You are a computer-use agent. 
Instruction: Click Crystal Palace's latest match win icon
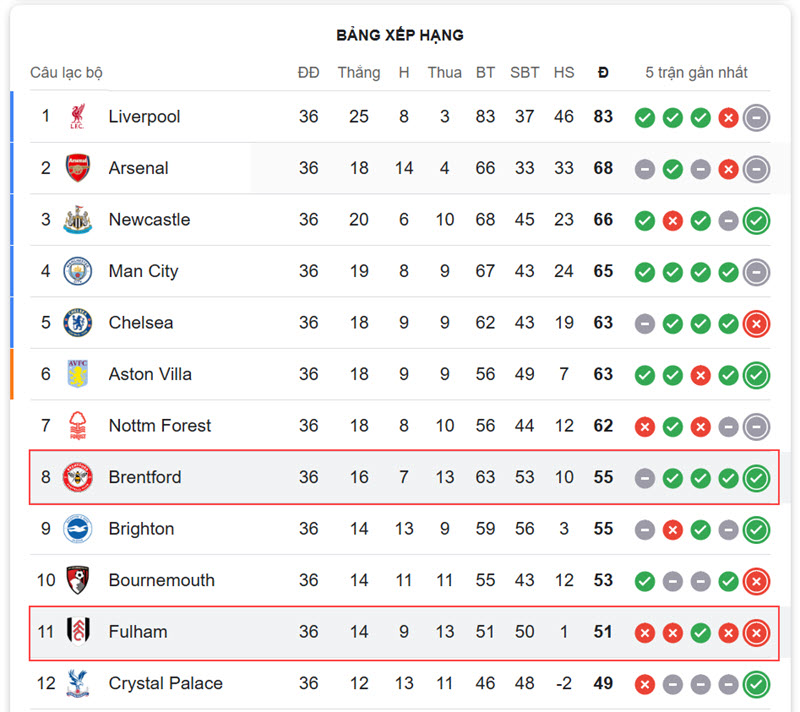[757, 684]
